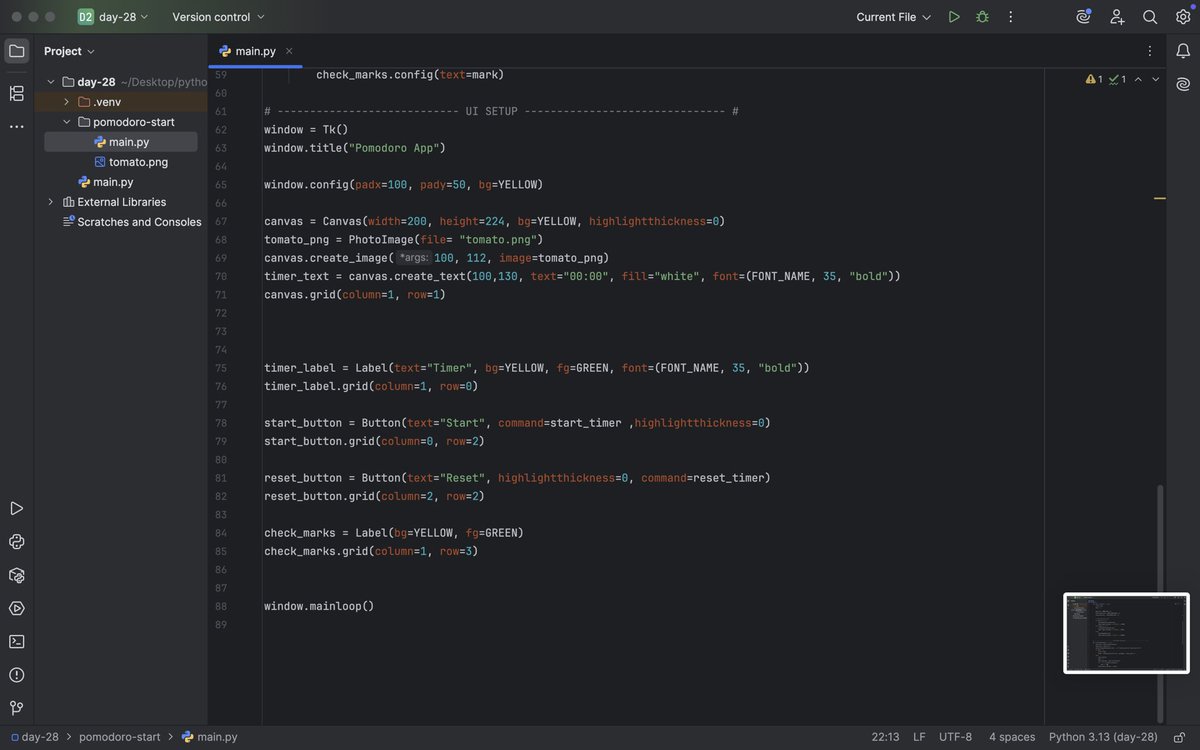Click the green checkmark typo indicator
This screenshot has width=1200, height=750.
tap(1117, 79)
